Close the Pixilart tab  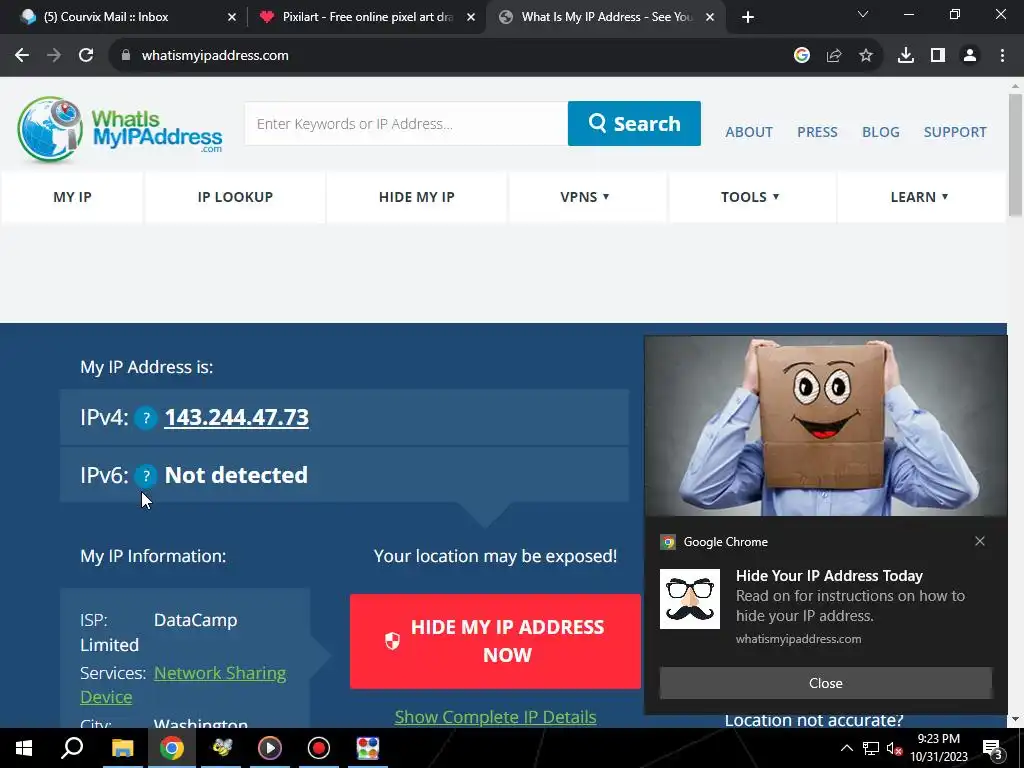(x=471, y=18)
